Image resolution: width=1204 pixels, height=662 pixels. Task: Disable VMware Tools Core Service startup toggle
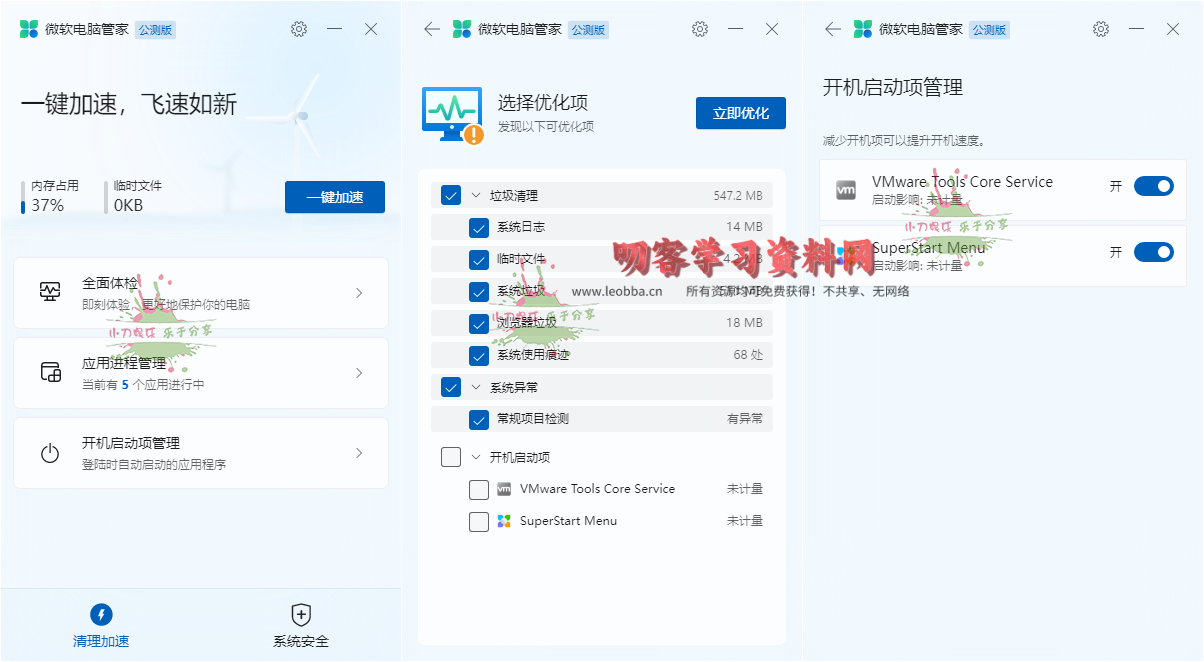coord(1153,186)
